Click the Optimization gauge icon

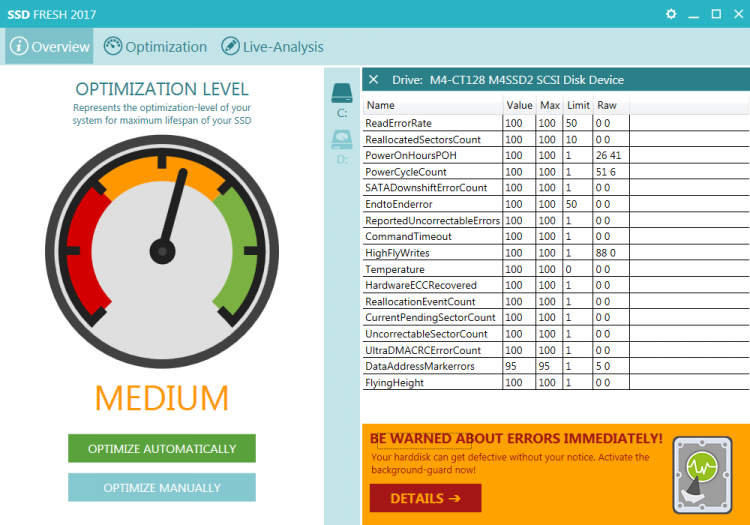(113, 46)
